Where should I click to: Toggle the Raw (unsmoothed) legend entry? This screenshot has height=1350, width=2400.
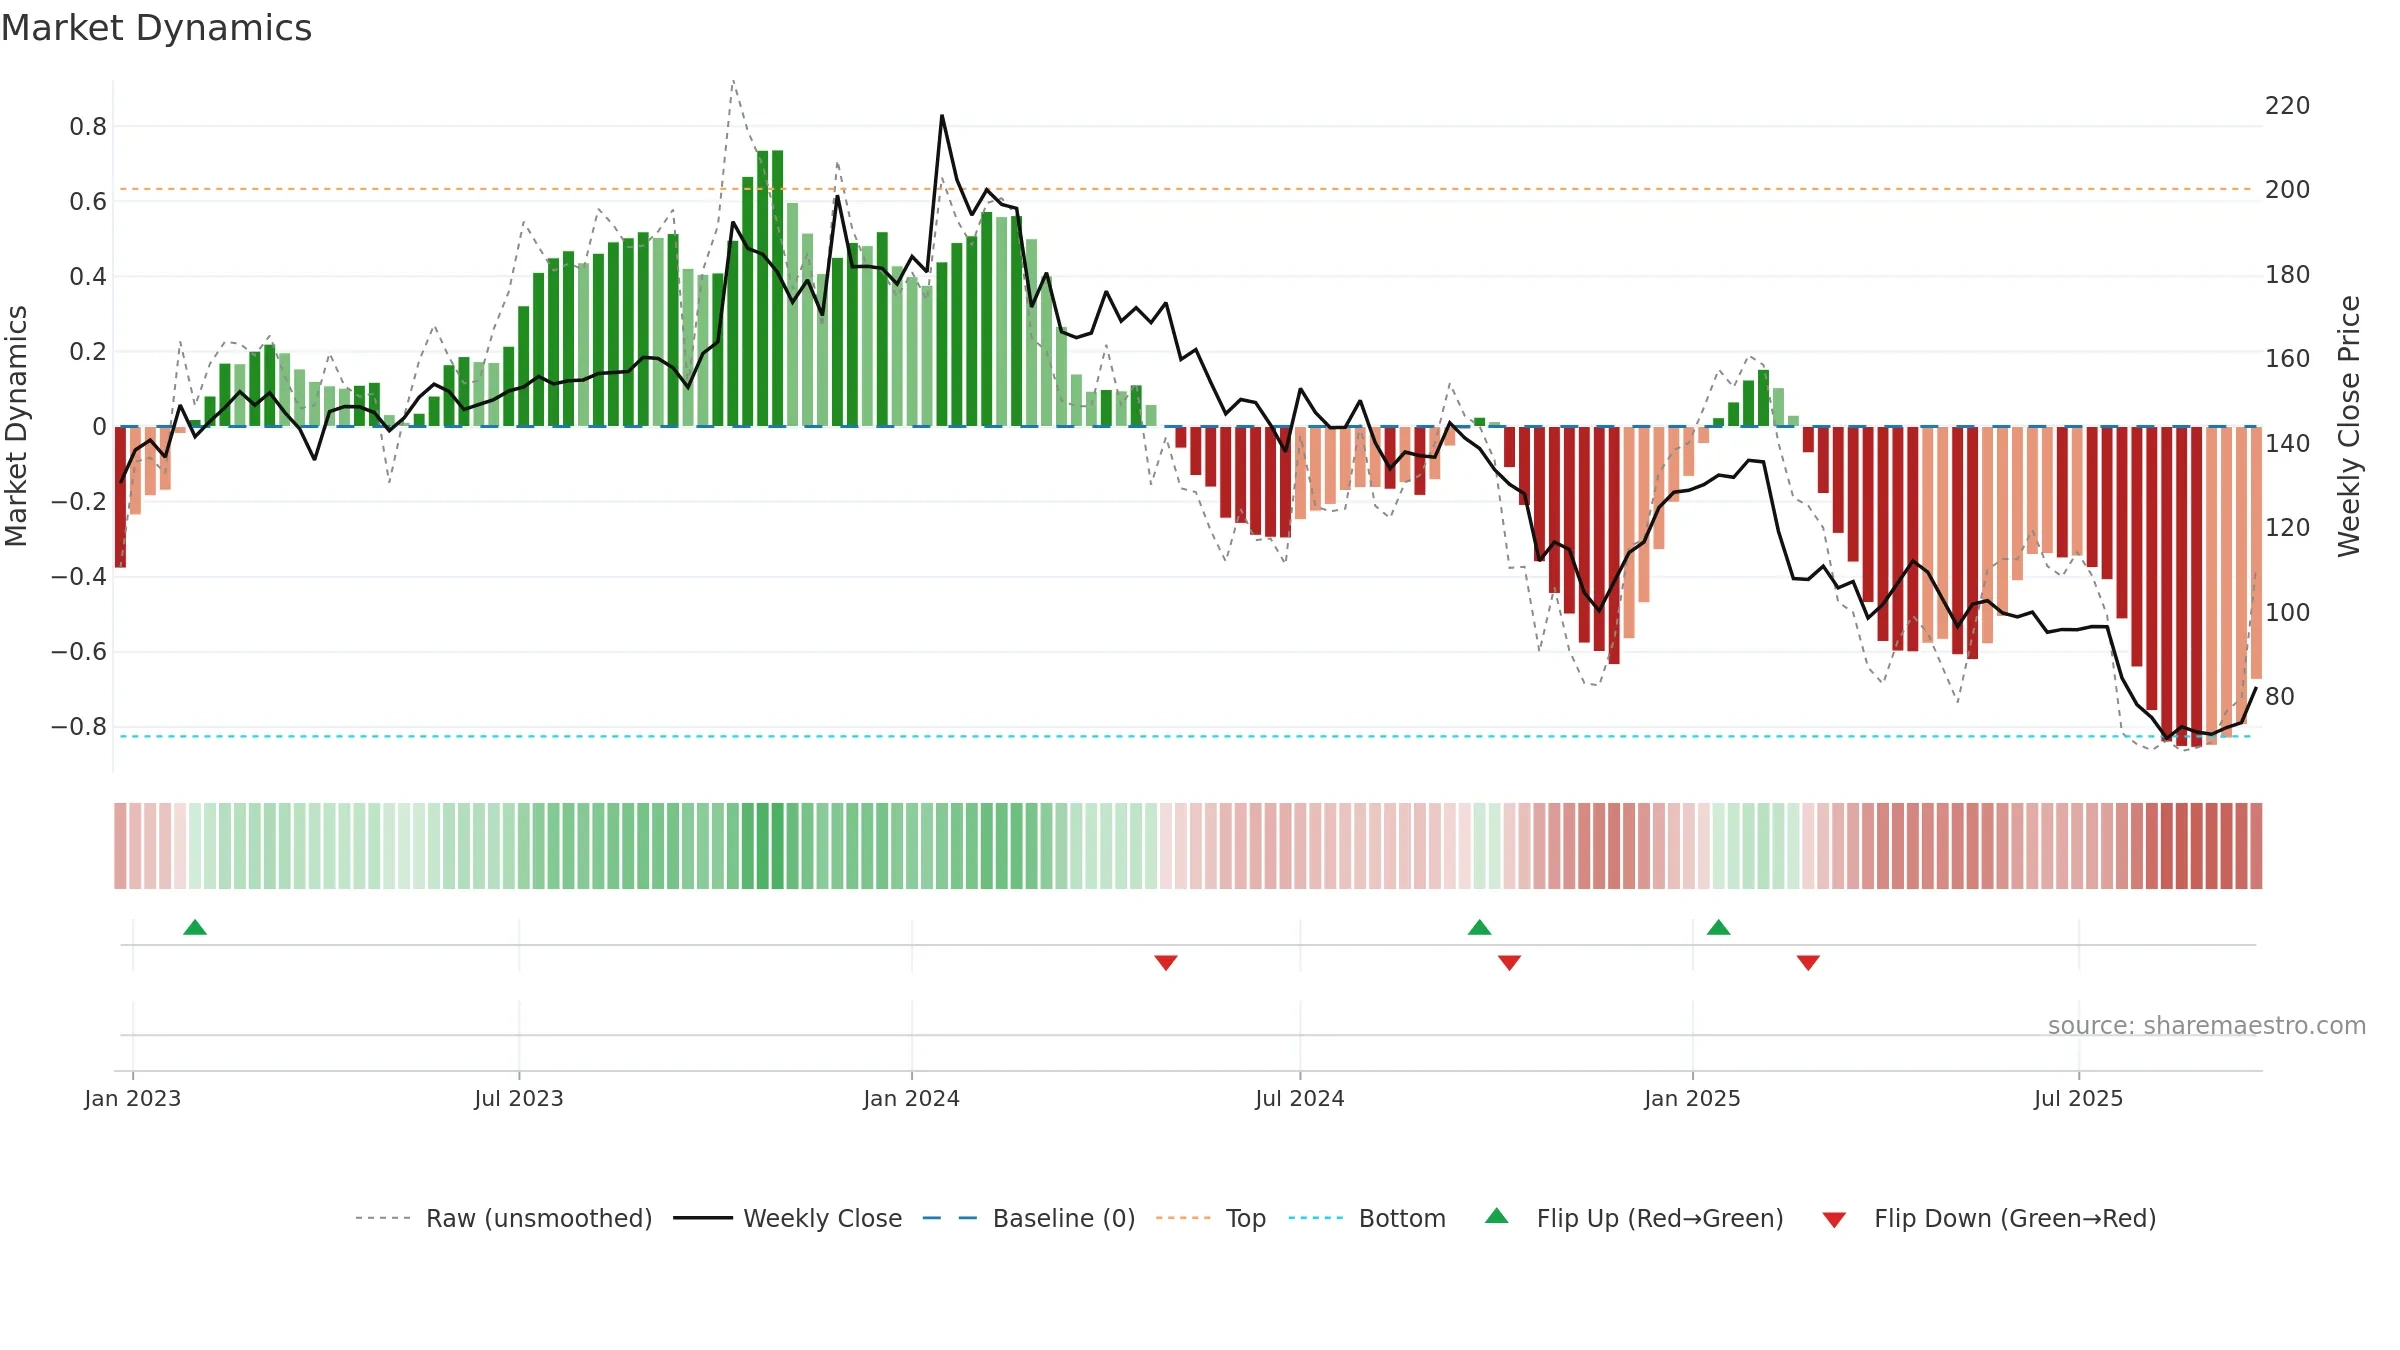pos(504,1218)
